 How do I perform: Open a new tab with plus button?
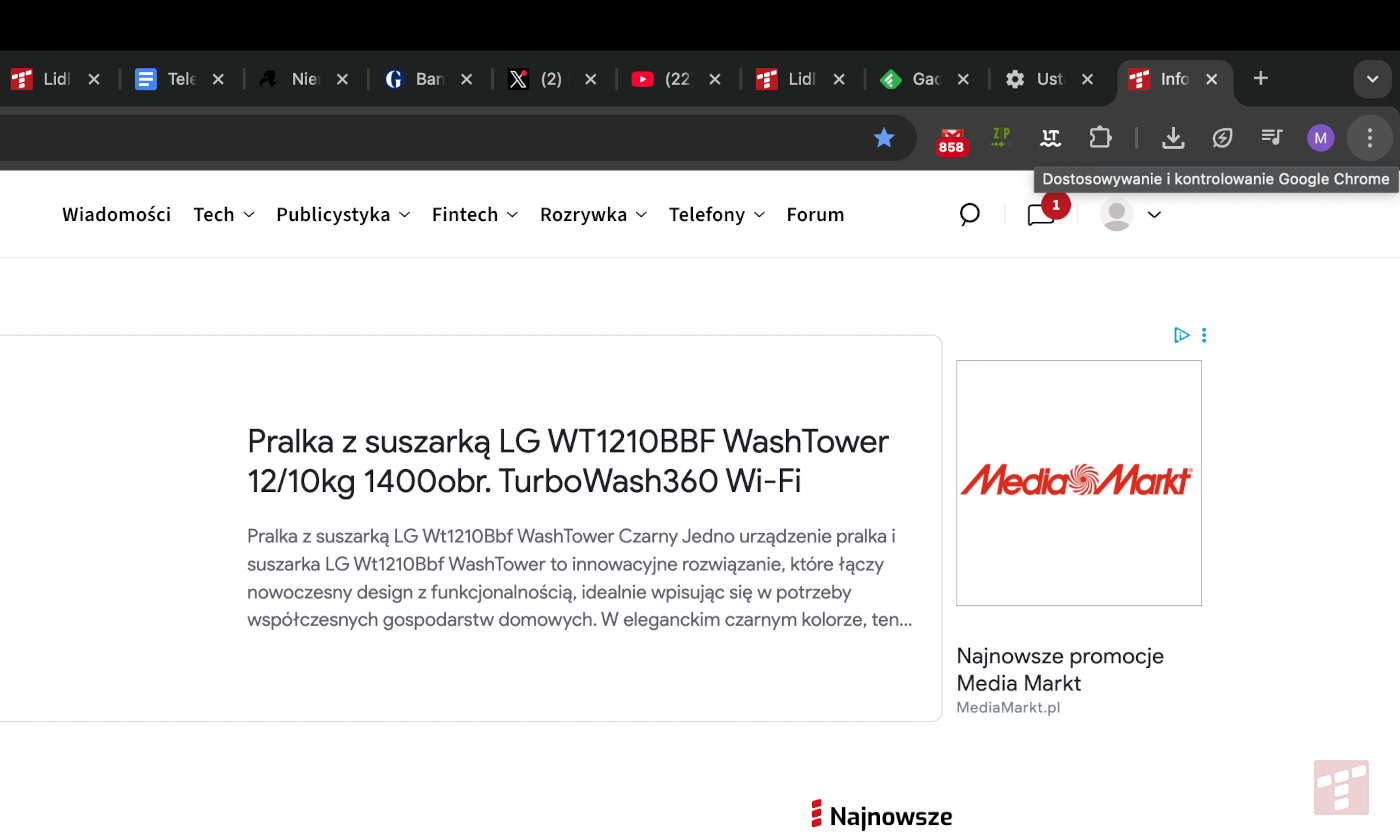pos(1261,79)
